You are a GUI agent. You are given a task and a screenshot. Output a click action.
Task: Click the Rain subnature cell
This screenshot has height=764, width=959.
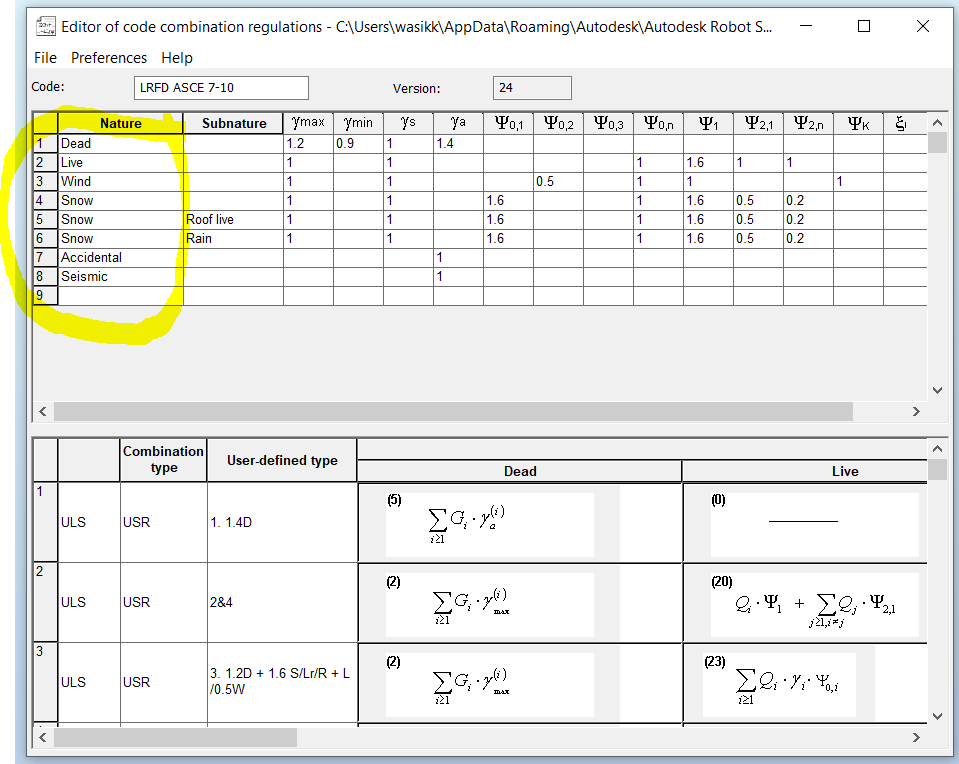pyautogui.click(x=232, y=238)
